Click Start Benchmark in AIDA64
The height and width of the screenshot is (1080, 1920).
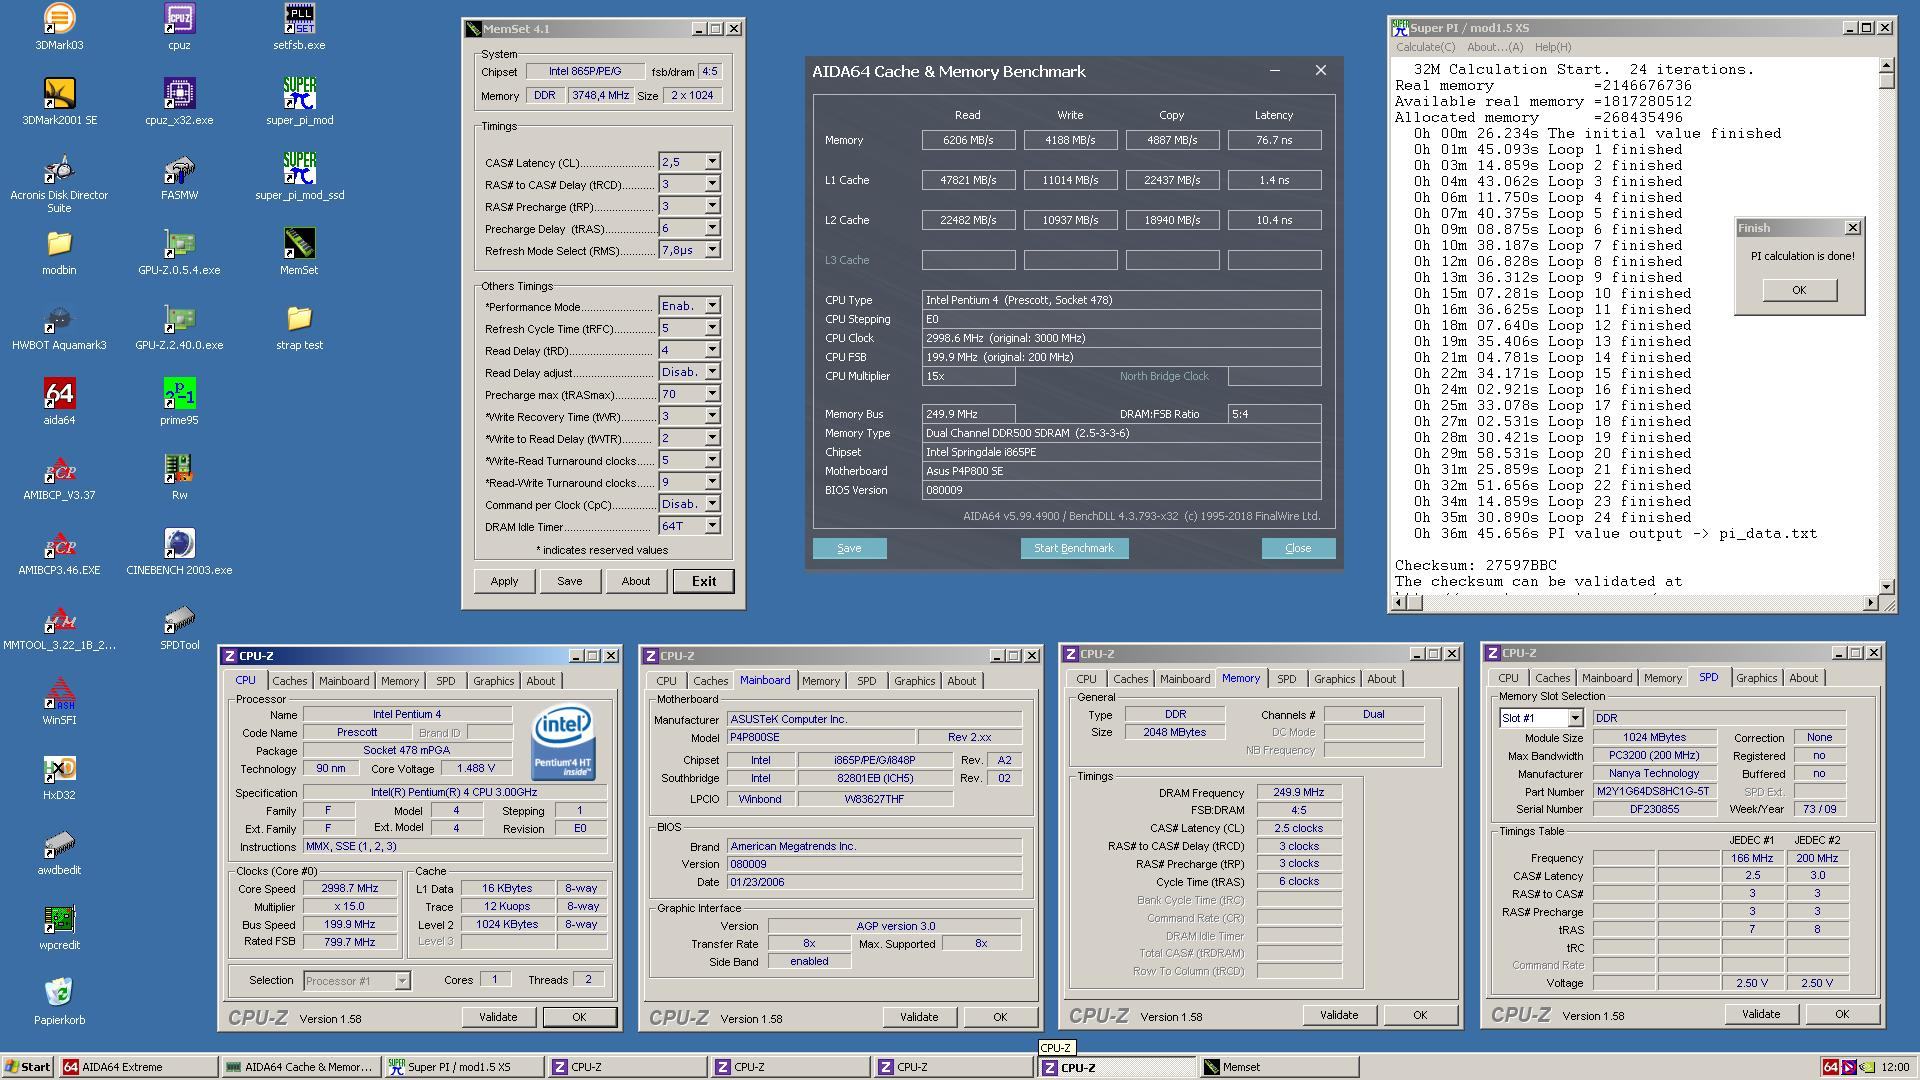1074,548
